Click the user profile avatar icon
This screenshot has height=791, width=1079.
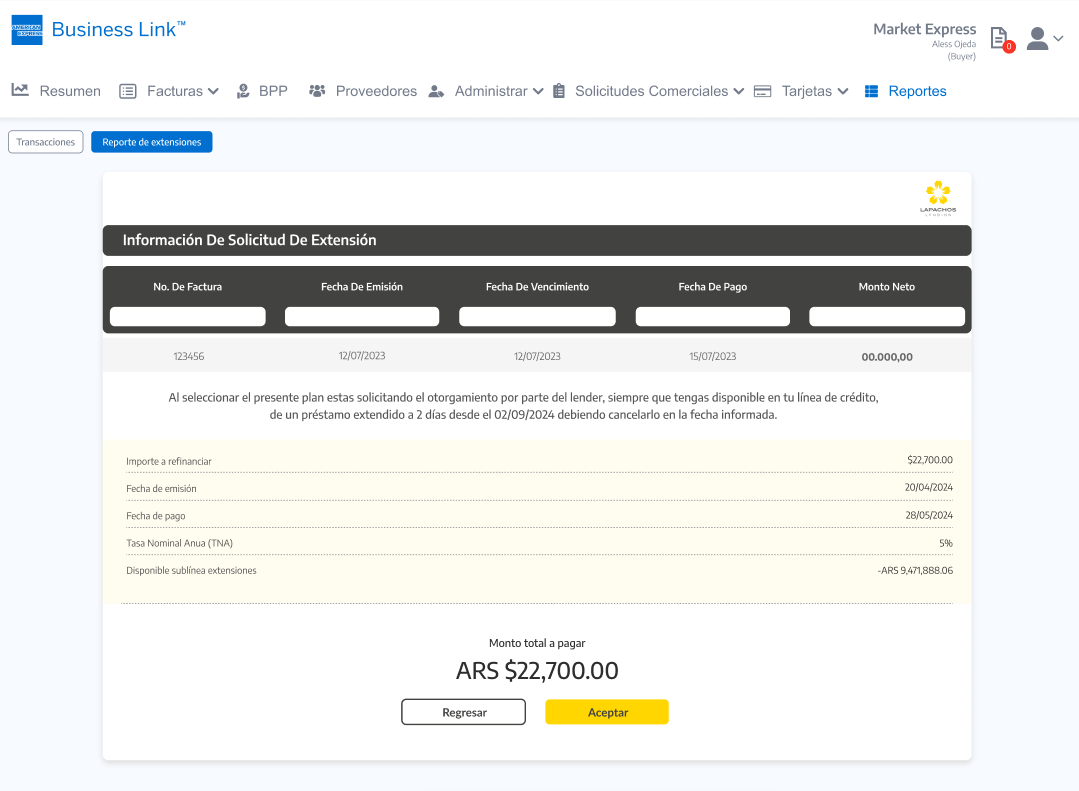(x=1037, y=38)
